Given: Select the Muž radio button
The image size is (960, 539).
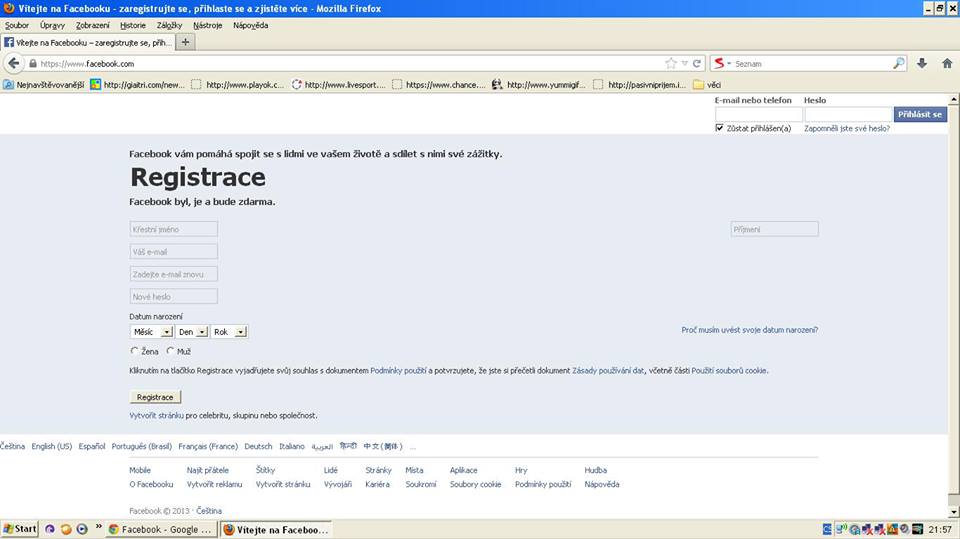Looking at the screenshot, I should (170, 351).
